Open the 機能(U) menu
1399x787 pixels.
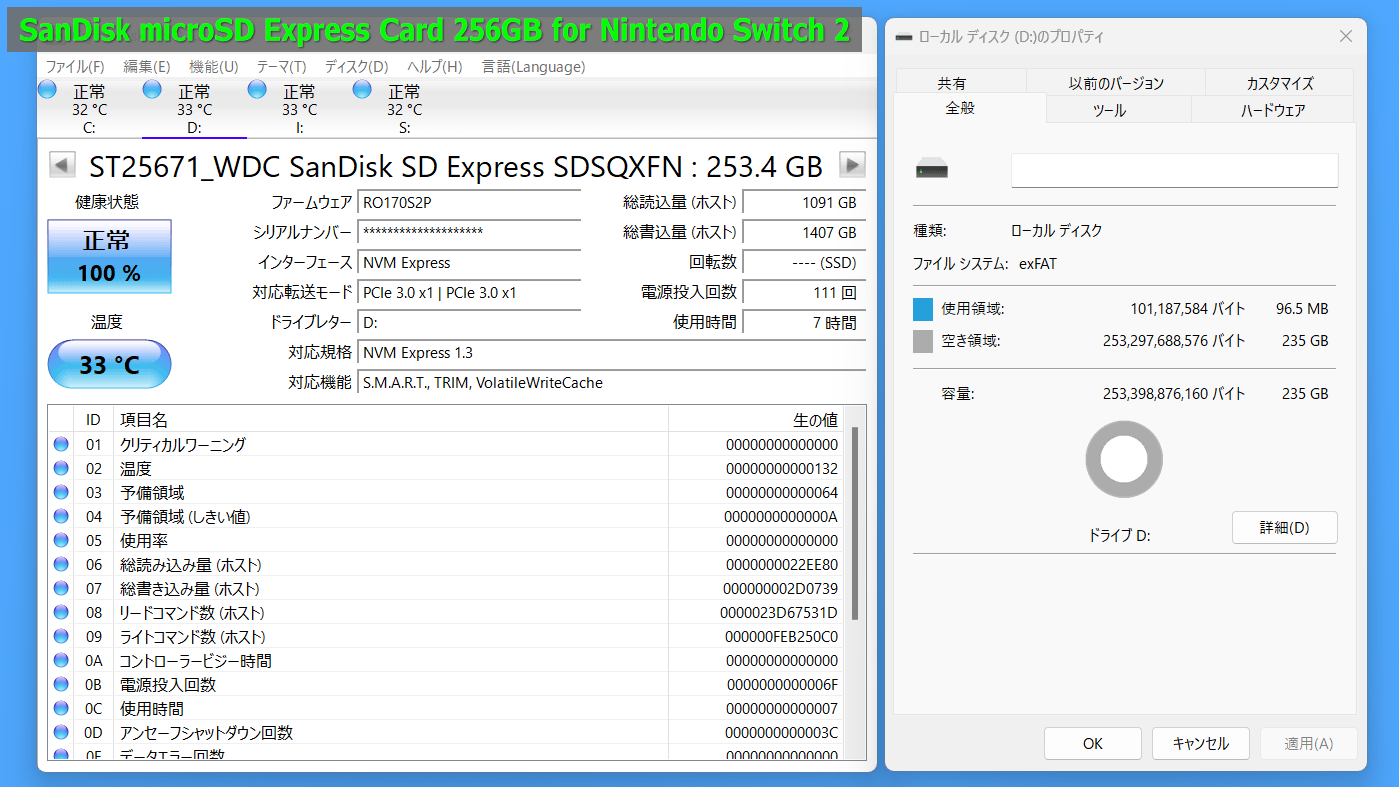[x=213, y=67]
